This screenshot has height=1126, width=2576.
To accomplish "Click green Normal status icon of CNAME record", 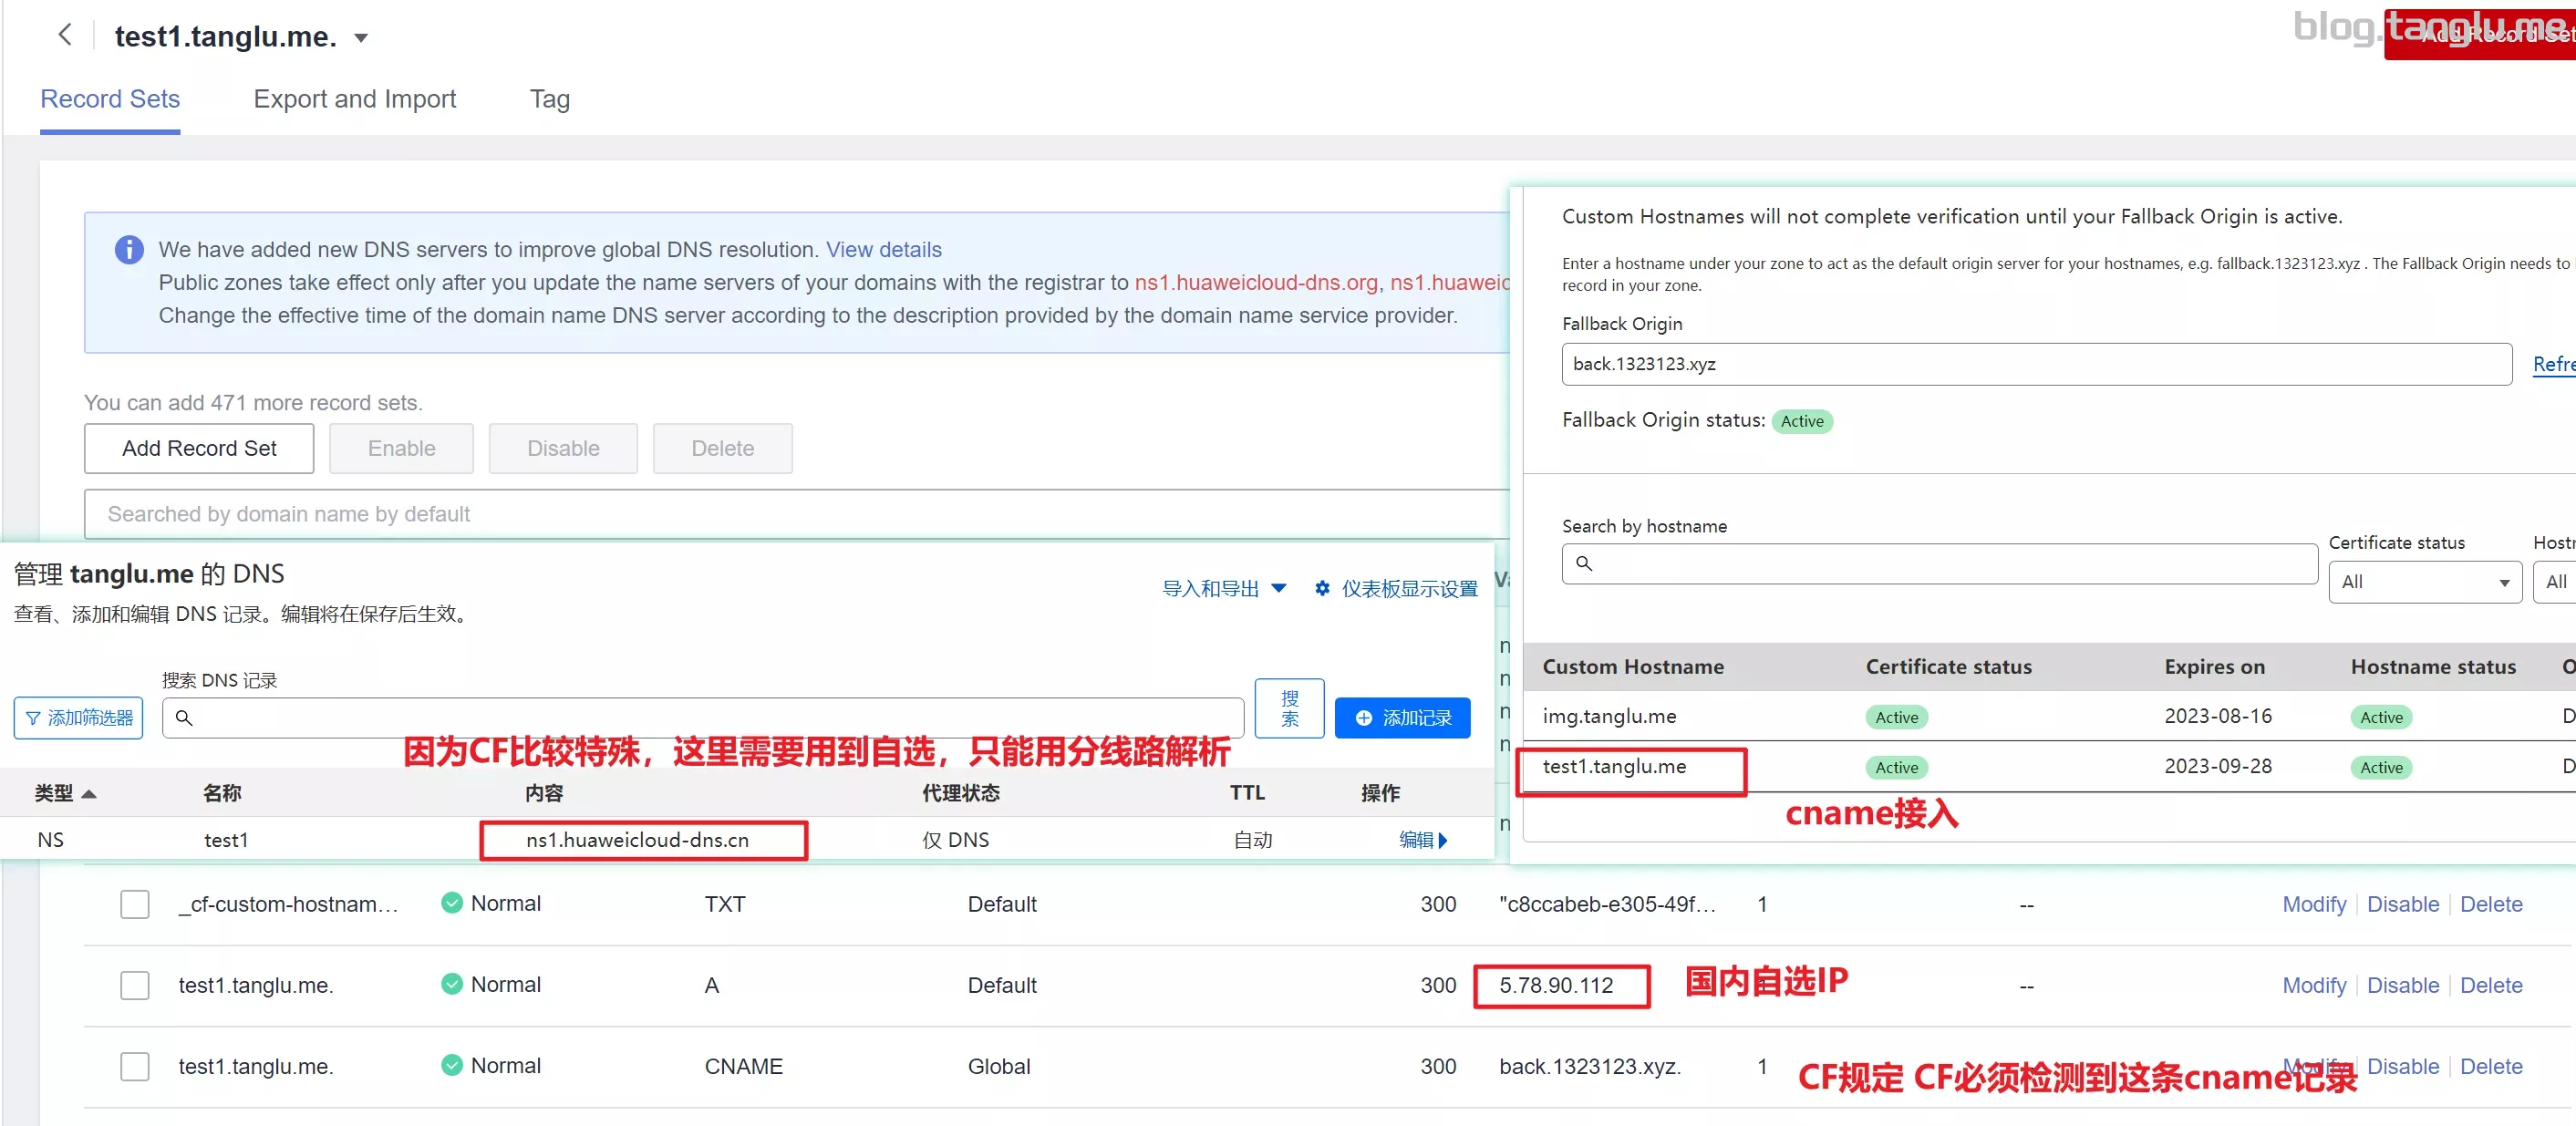I will (452, 1065).
